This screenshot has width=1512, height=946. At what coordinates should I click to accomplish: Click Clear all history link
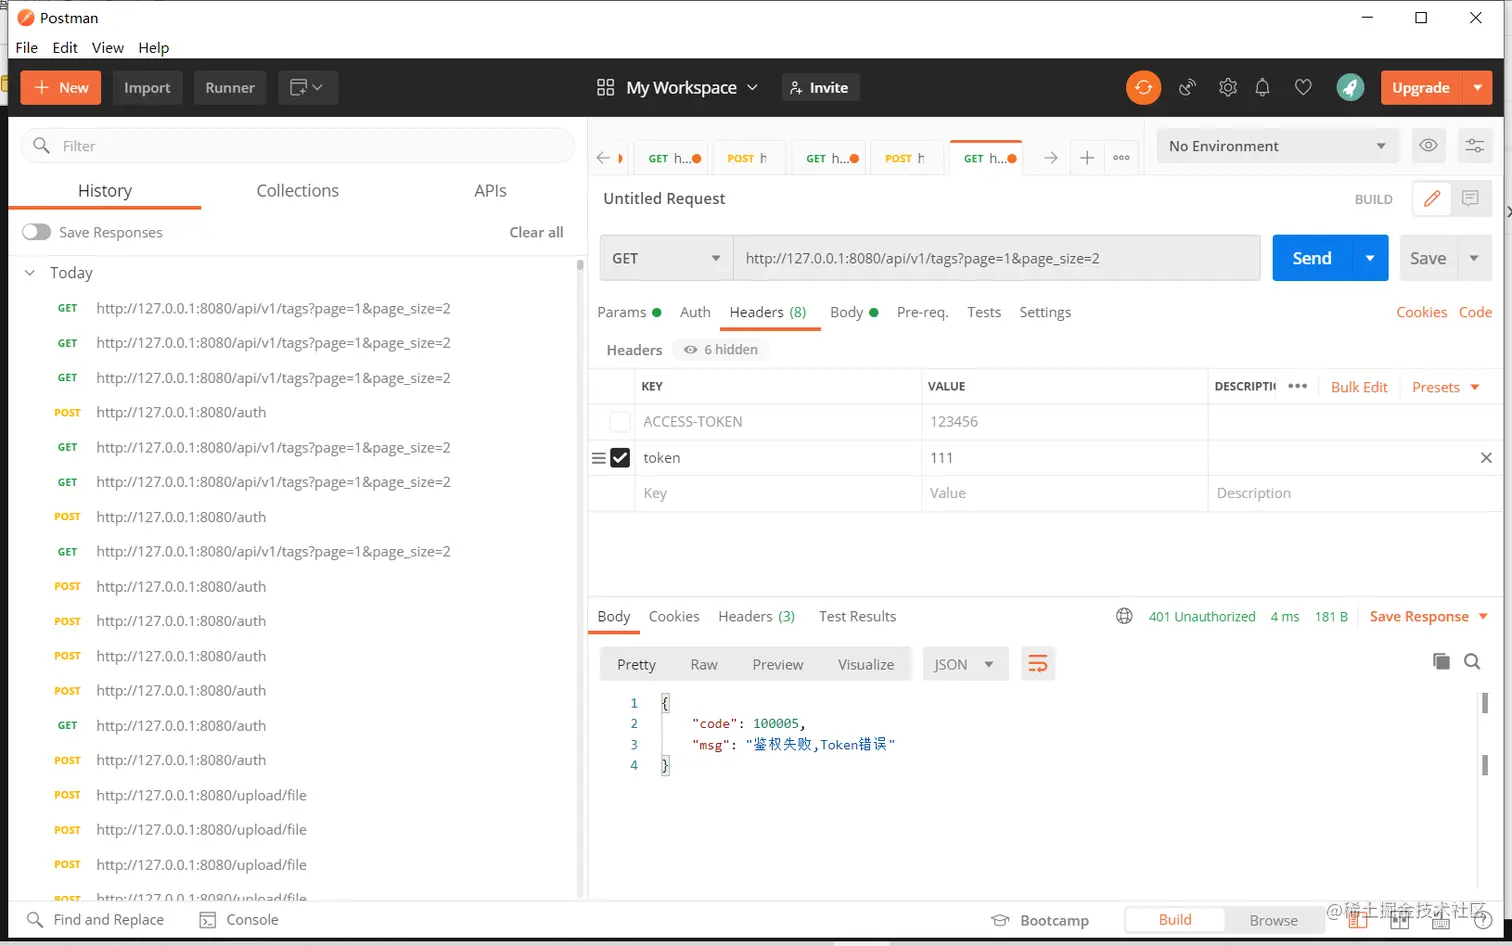point(536,232)
